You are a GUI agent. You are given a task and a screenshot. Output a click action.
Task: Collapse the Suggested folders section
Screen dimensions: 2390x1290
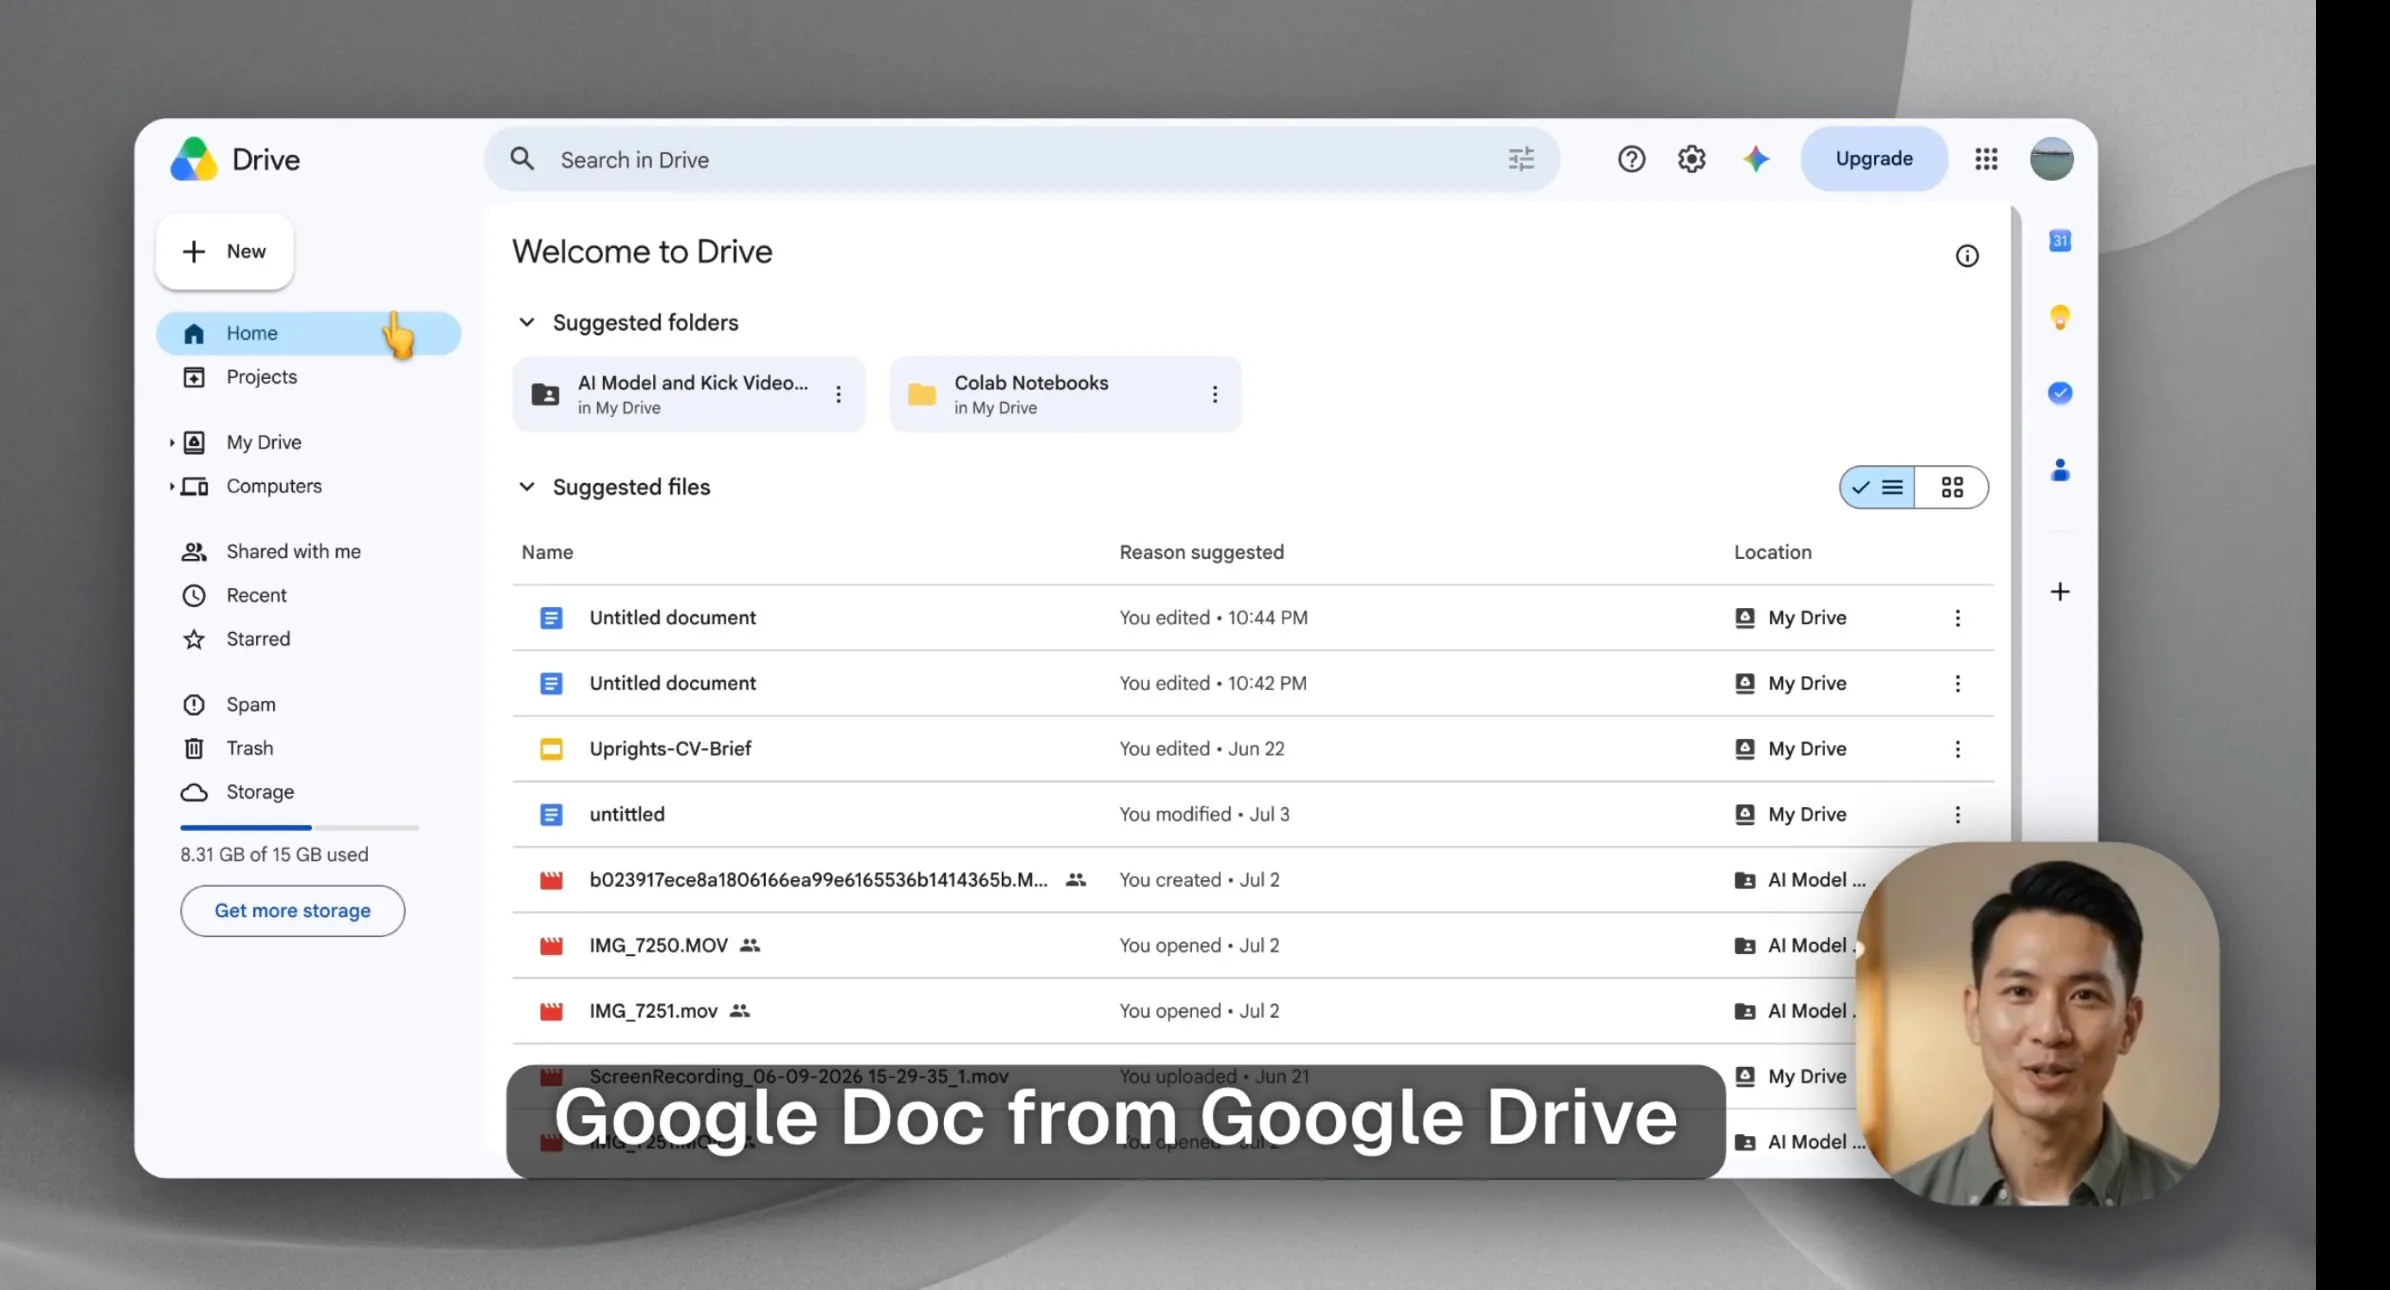(526, 322)
